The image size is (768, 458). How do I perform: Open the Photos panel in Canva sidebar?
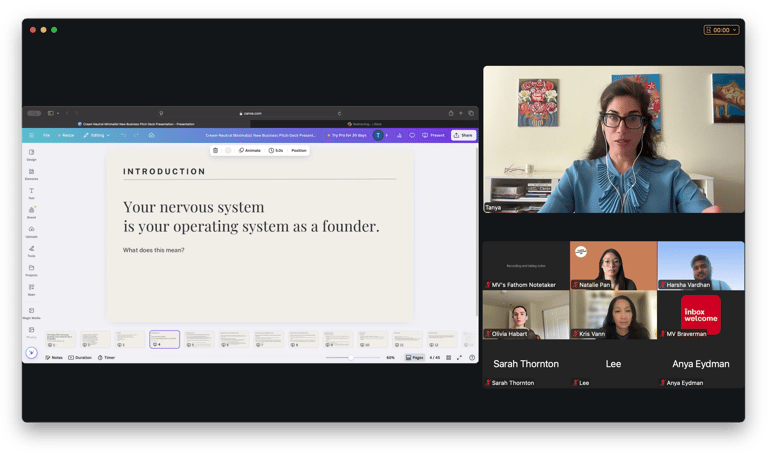pyautogui.click(x=31, y=332)
